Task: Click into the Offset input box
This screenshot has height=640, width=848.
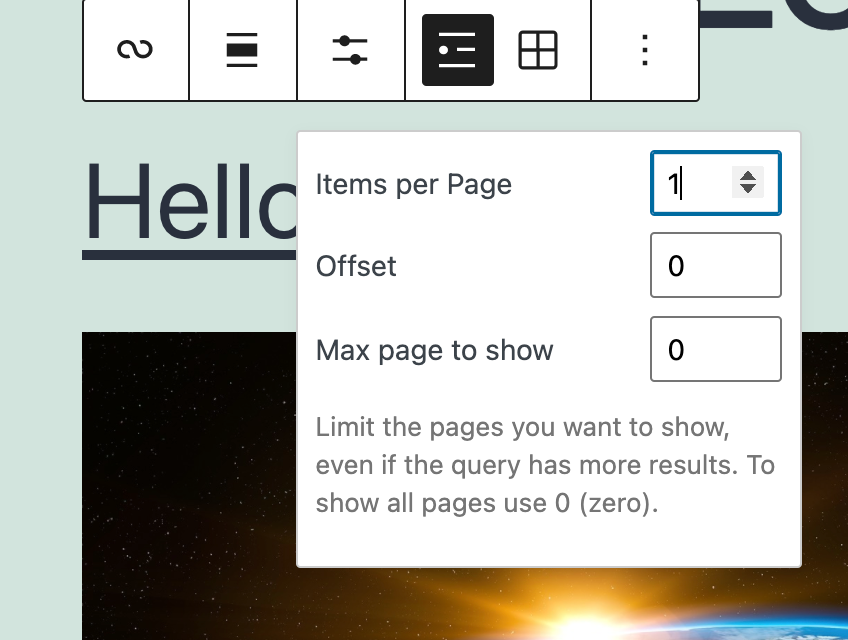Action: [x=715, y=265]
